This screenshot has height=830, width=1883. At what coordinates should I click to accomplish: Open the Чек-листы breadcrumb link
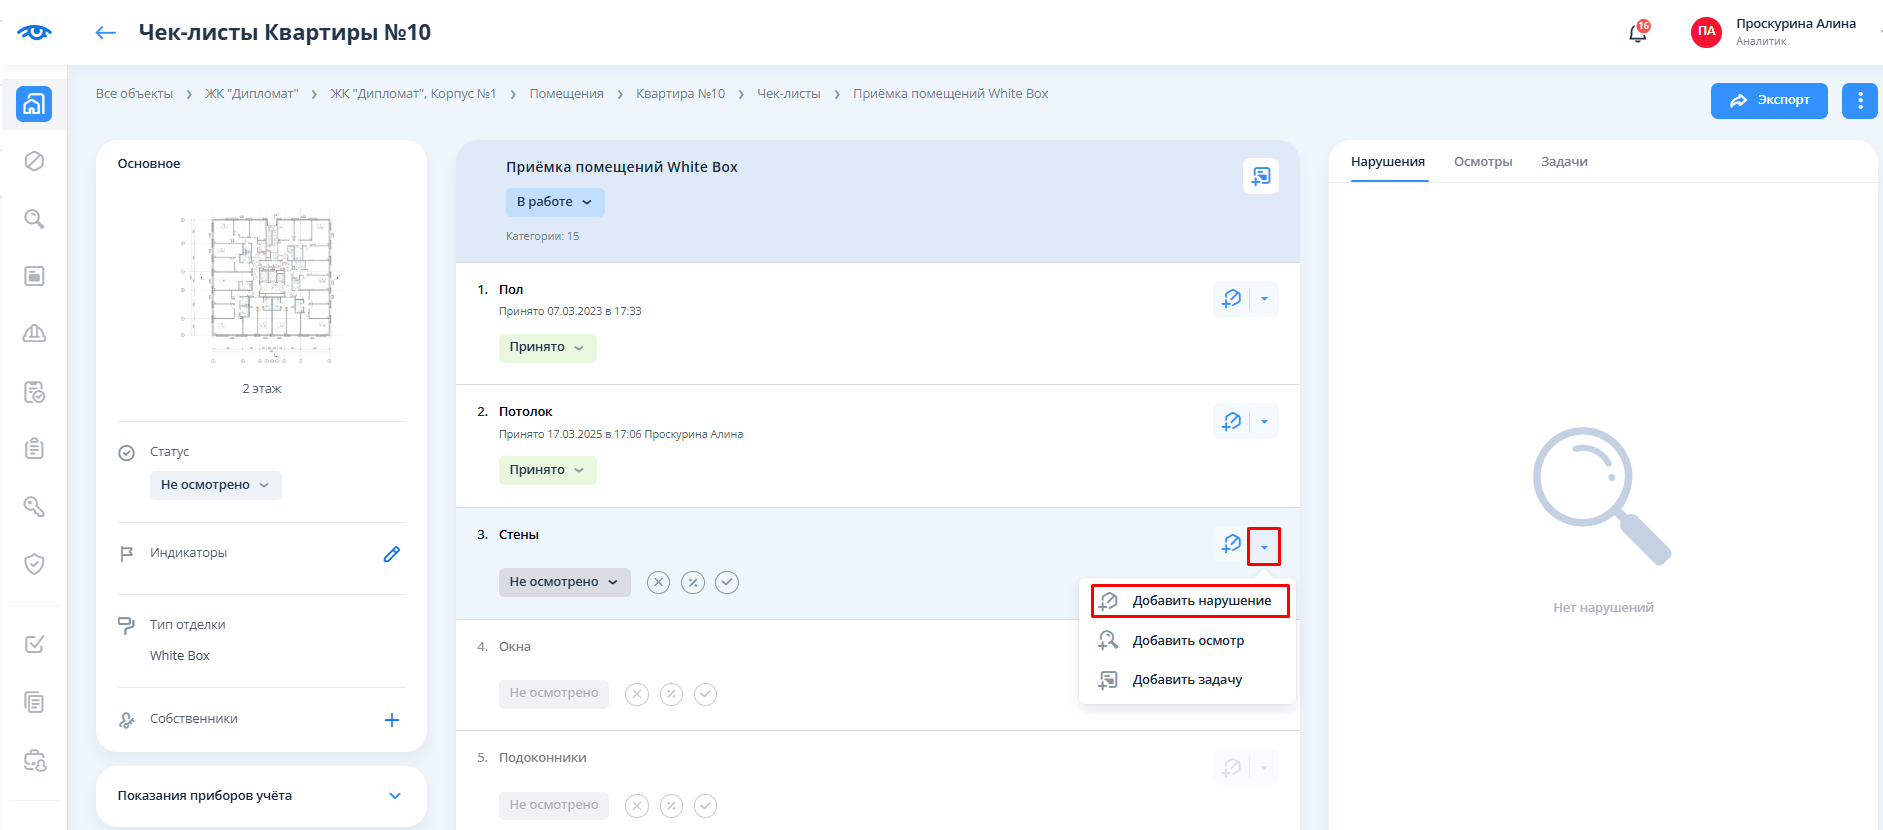pos(788,94)
